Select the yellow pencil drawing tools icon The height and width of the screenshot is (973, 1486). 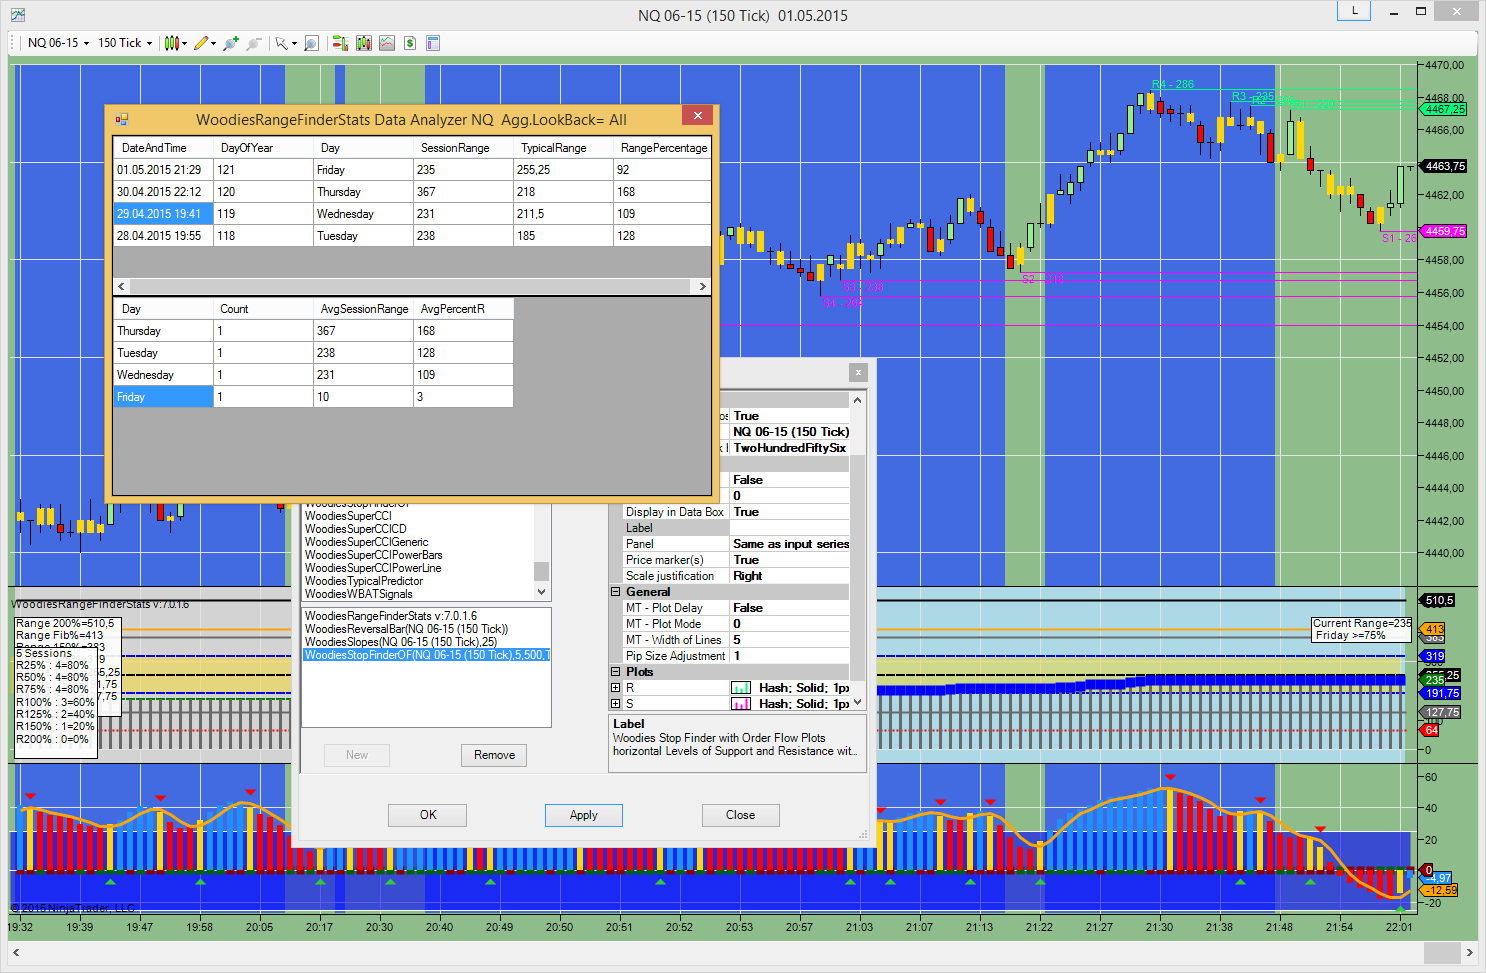pyautogui.click(x=203, y=43)
